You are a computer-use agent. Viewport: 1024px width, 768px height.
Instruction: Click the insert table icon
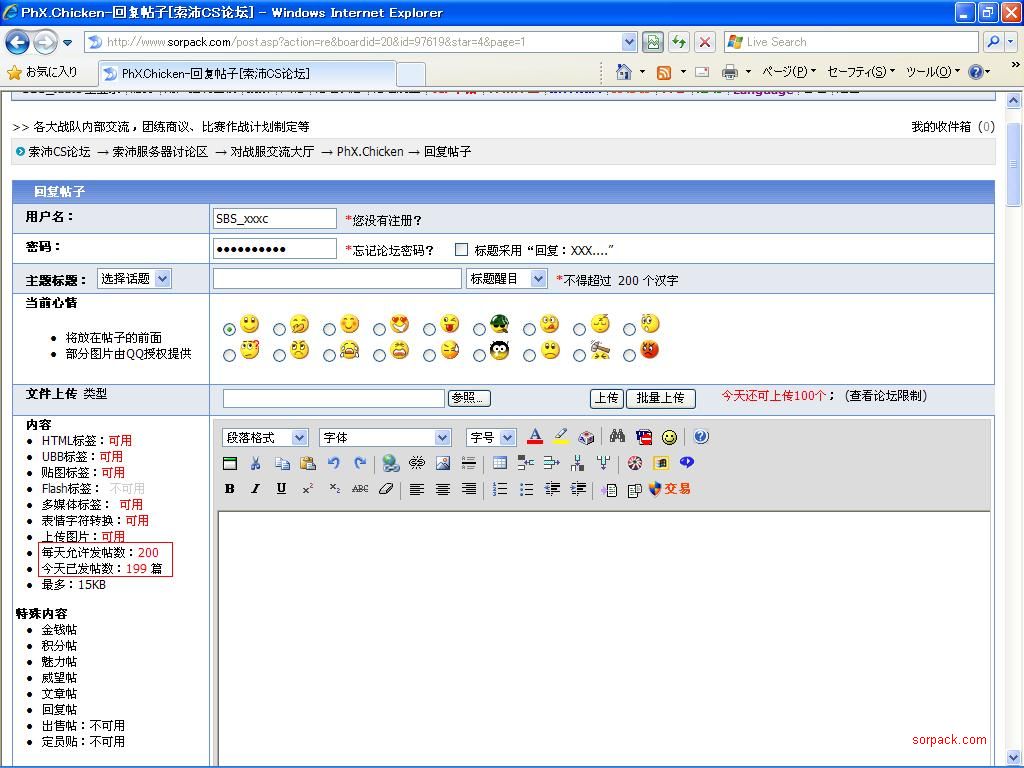coord(500,463)
